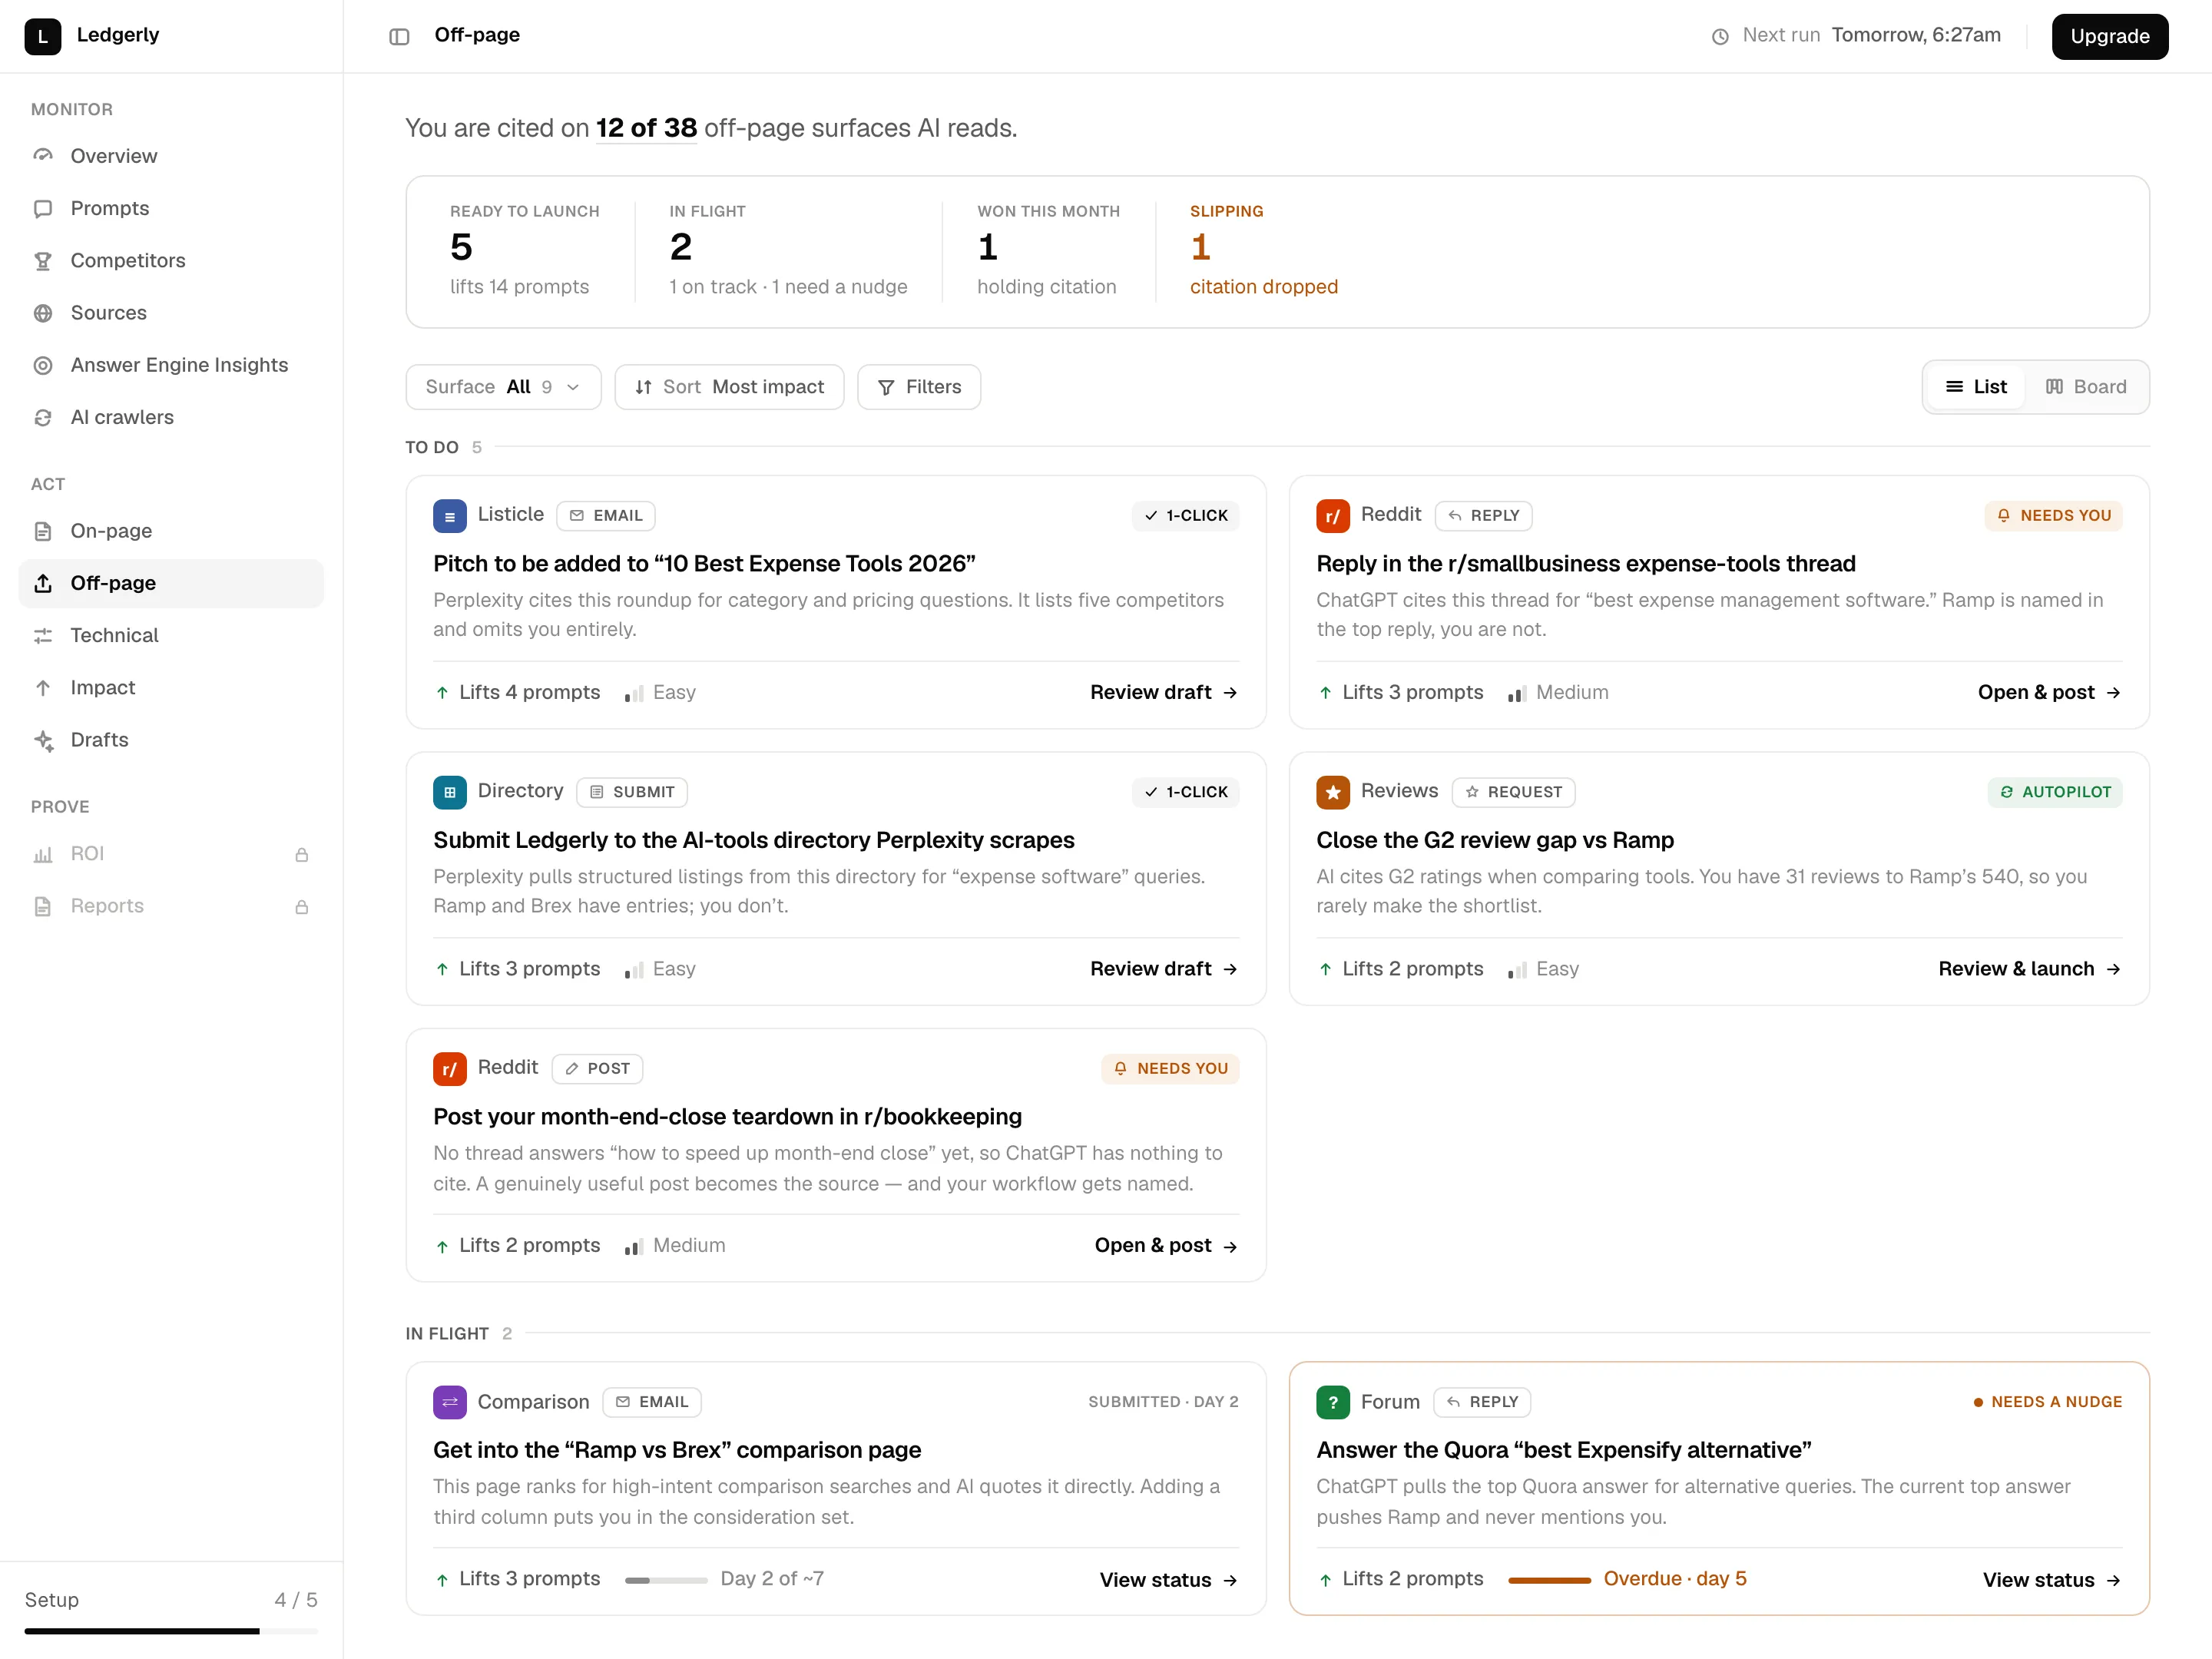Toggle the AUTOPILOT badge on Reviews card

(x=2055, y=792)
